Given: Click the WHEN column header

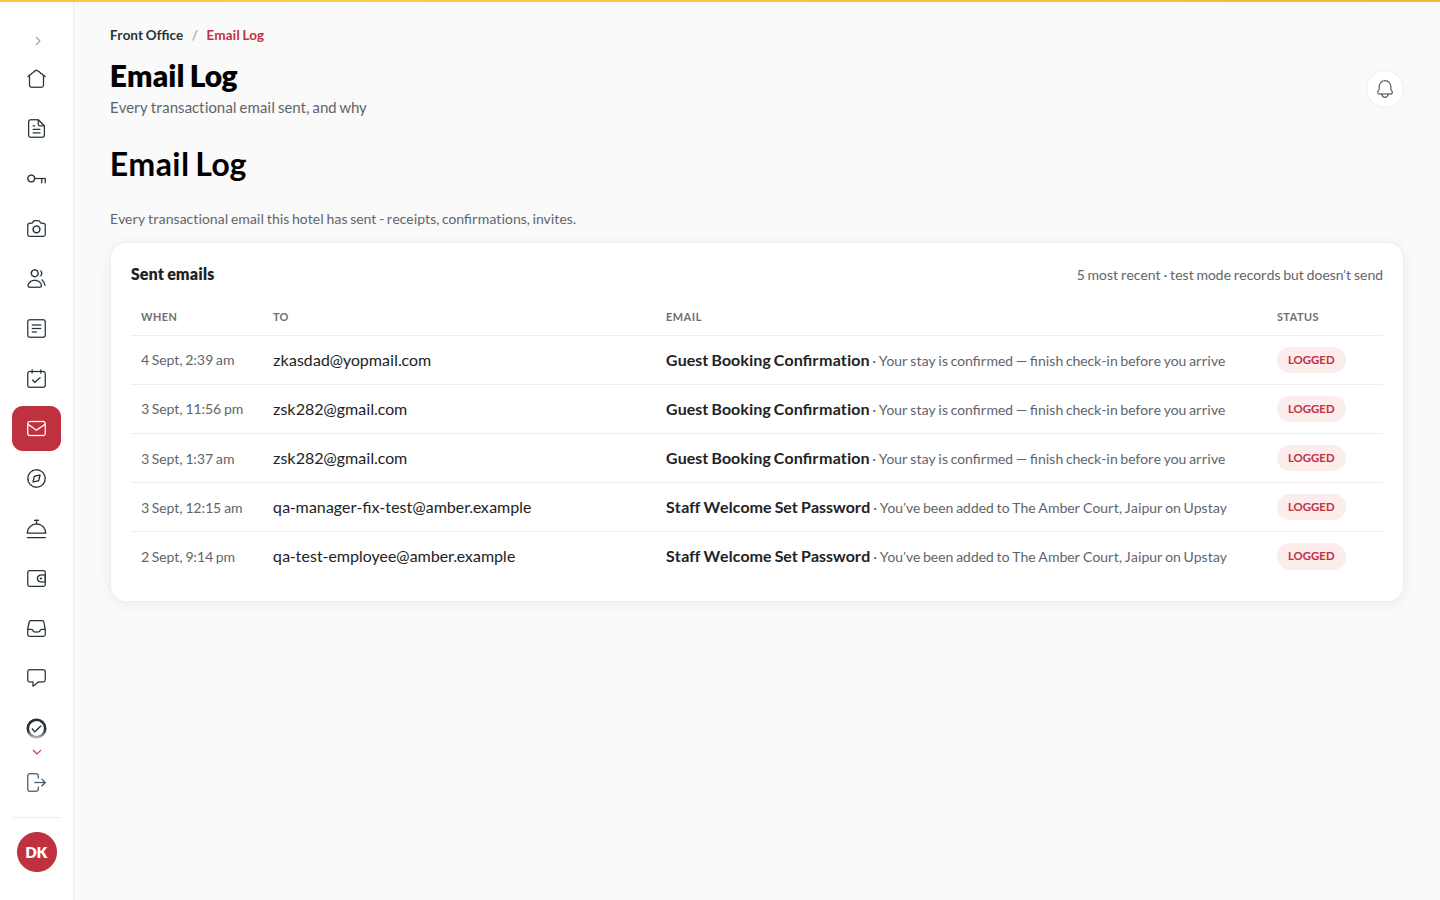Looking at the screenshot, I should pyautogui.click(x=159, y=317).
